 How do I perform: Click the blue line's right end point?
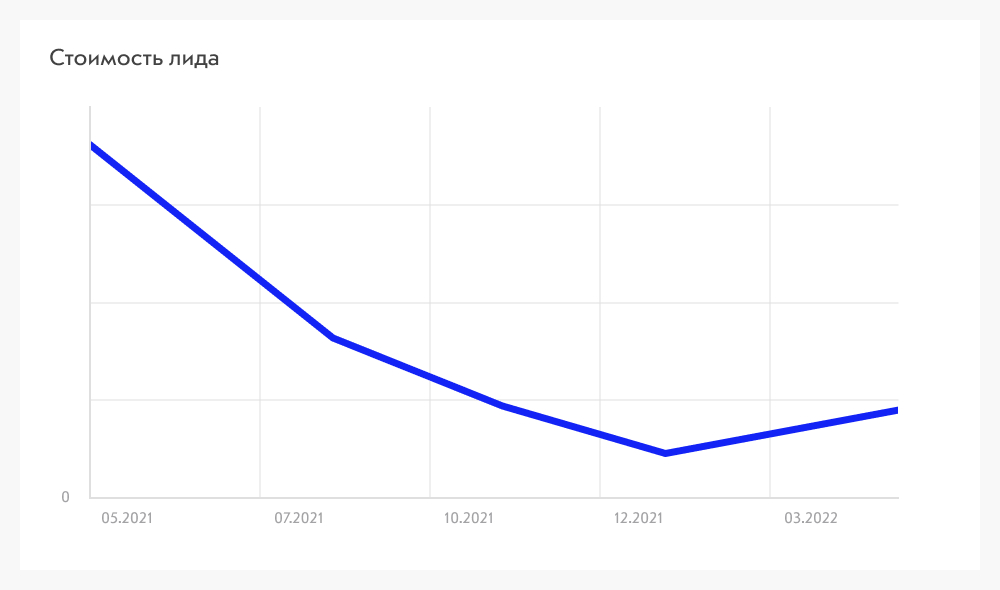click(x=896, y=410)
